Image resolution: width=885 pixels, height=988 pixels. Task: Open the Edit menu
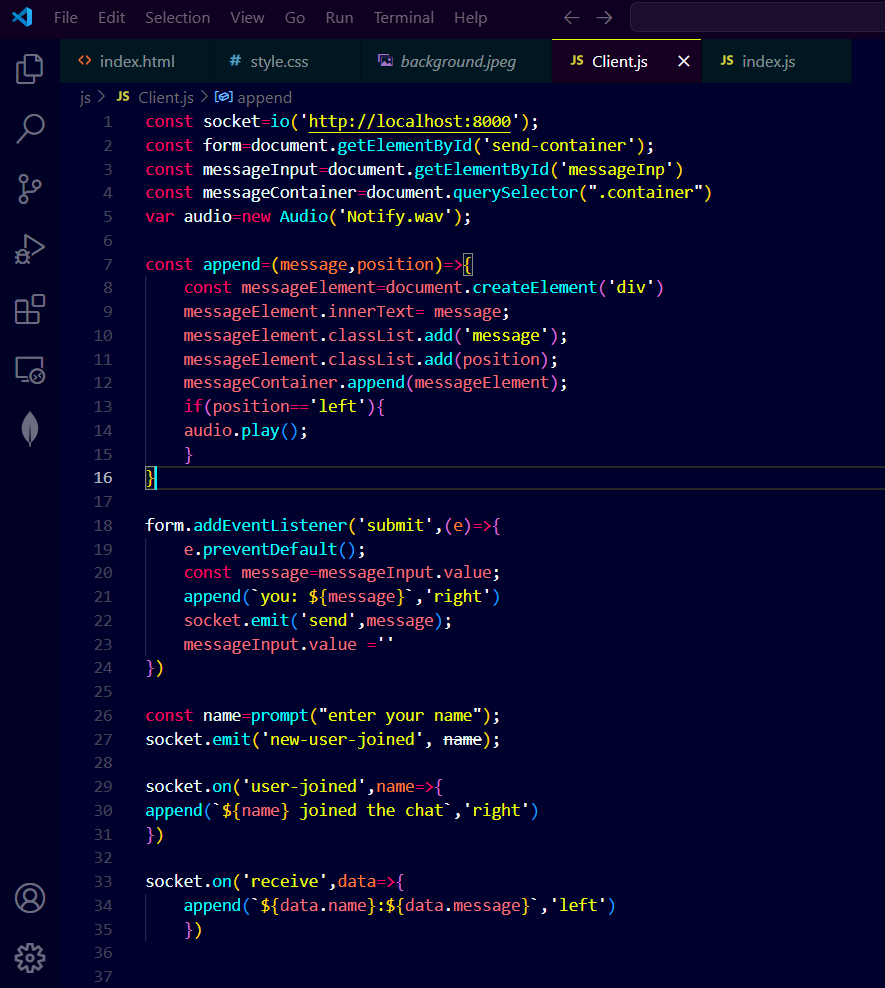click(111, 18)
